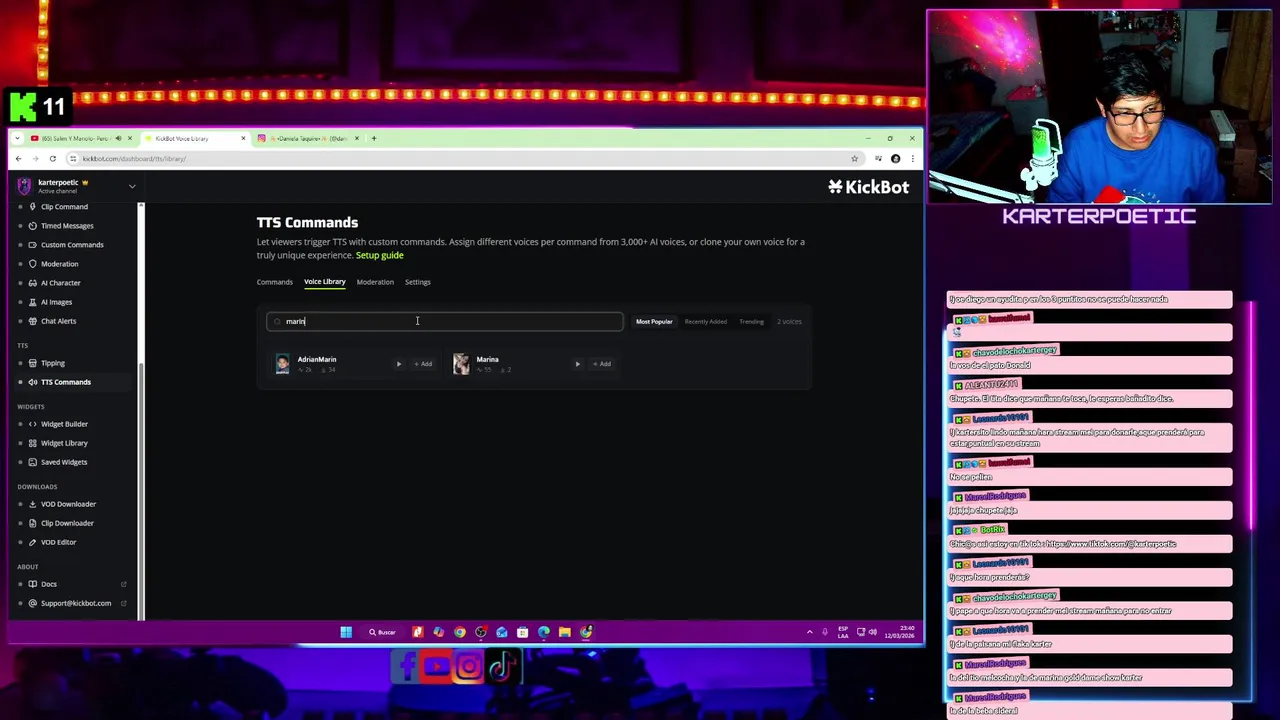Viewport: 1280px width, 720px height.
Task: Bookmark this page with the star
Action: click(854, 159)
